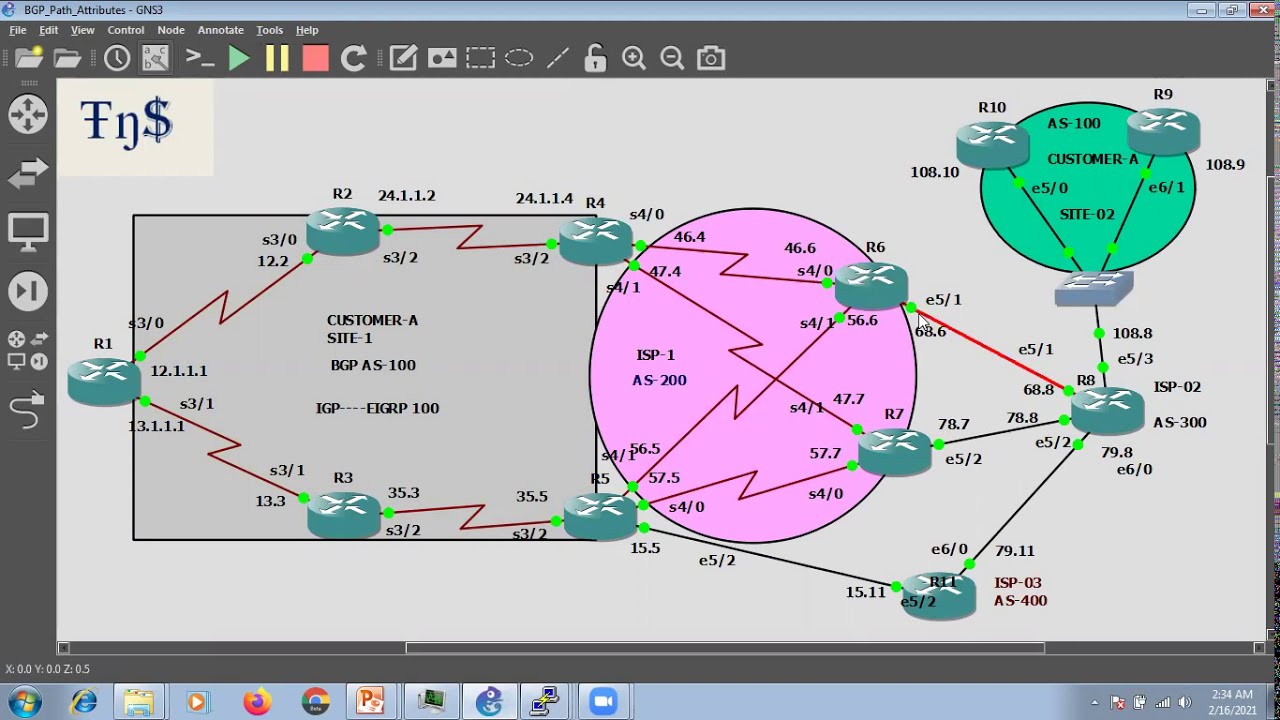Toggle lock all items padlock
The width and height of the screenshot is (1280, 720).
[x=595, y=58]
